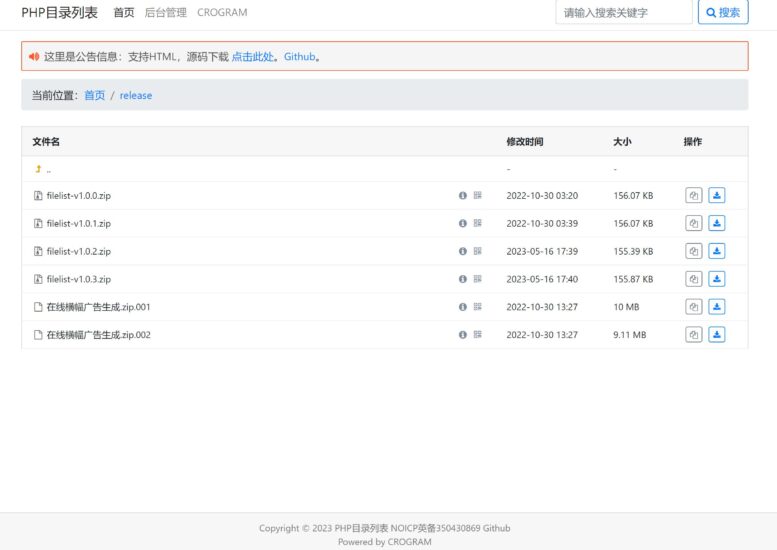777x550 pixels.
Task: Open the 后台管理 navigation menu item
Action: point(165,13)
